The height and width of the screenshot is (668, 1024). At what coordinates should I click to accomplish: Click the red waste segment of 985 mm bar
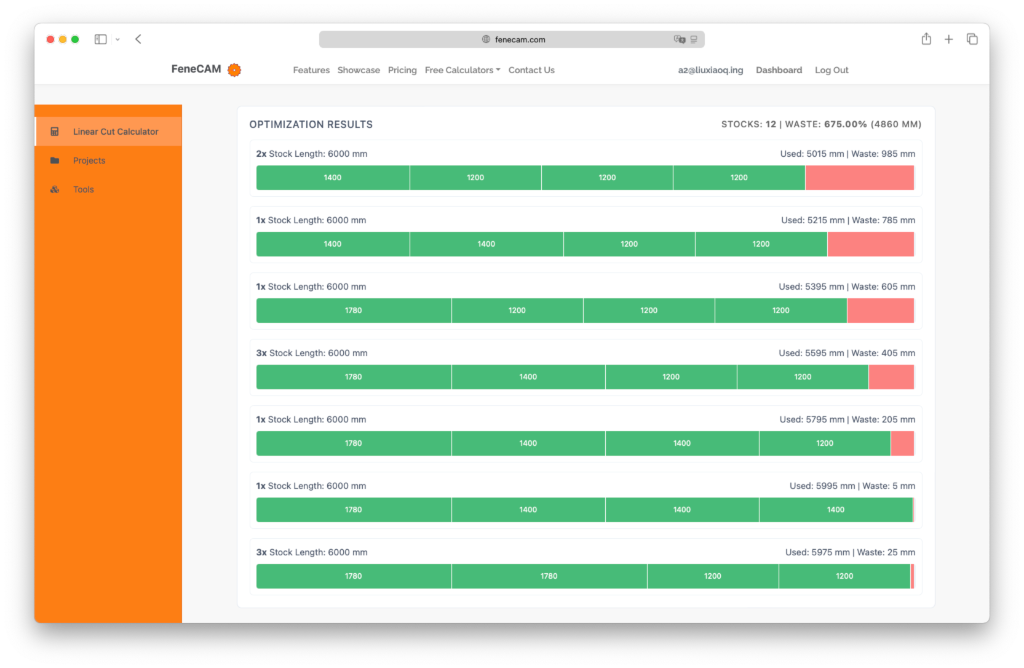pyautogui.click(x=859, y=178)
